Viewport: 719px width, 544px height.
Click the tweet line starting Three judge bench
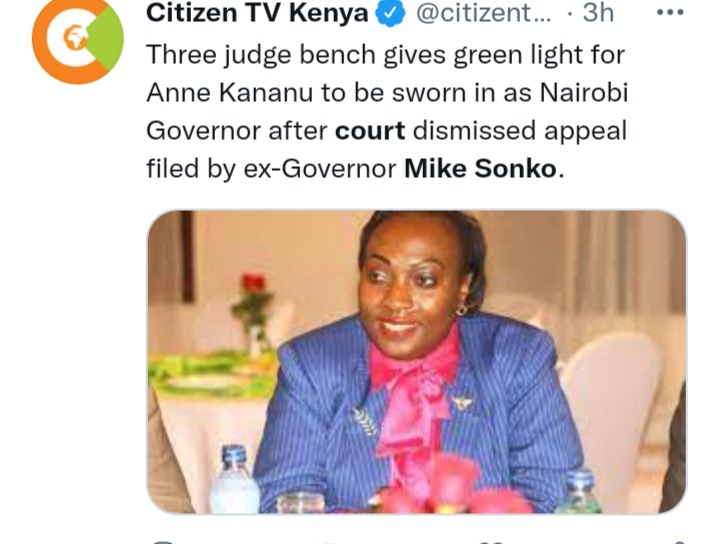pos(385,55)
